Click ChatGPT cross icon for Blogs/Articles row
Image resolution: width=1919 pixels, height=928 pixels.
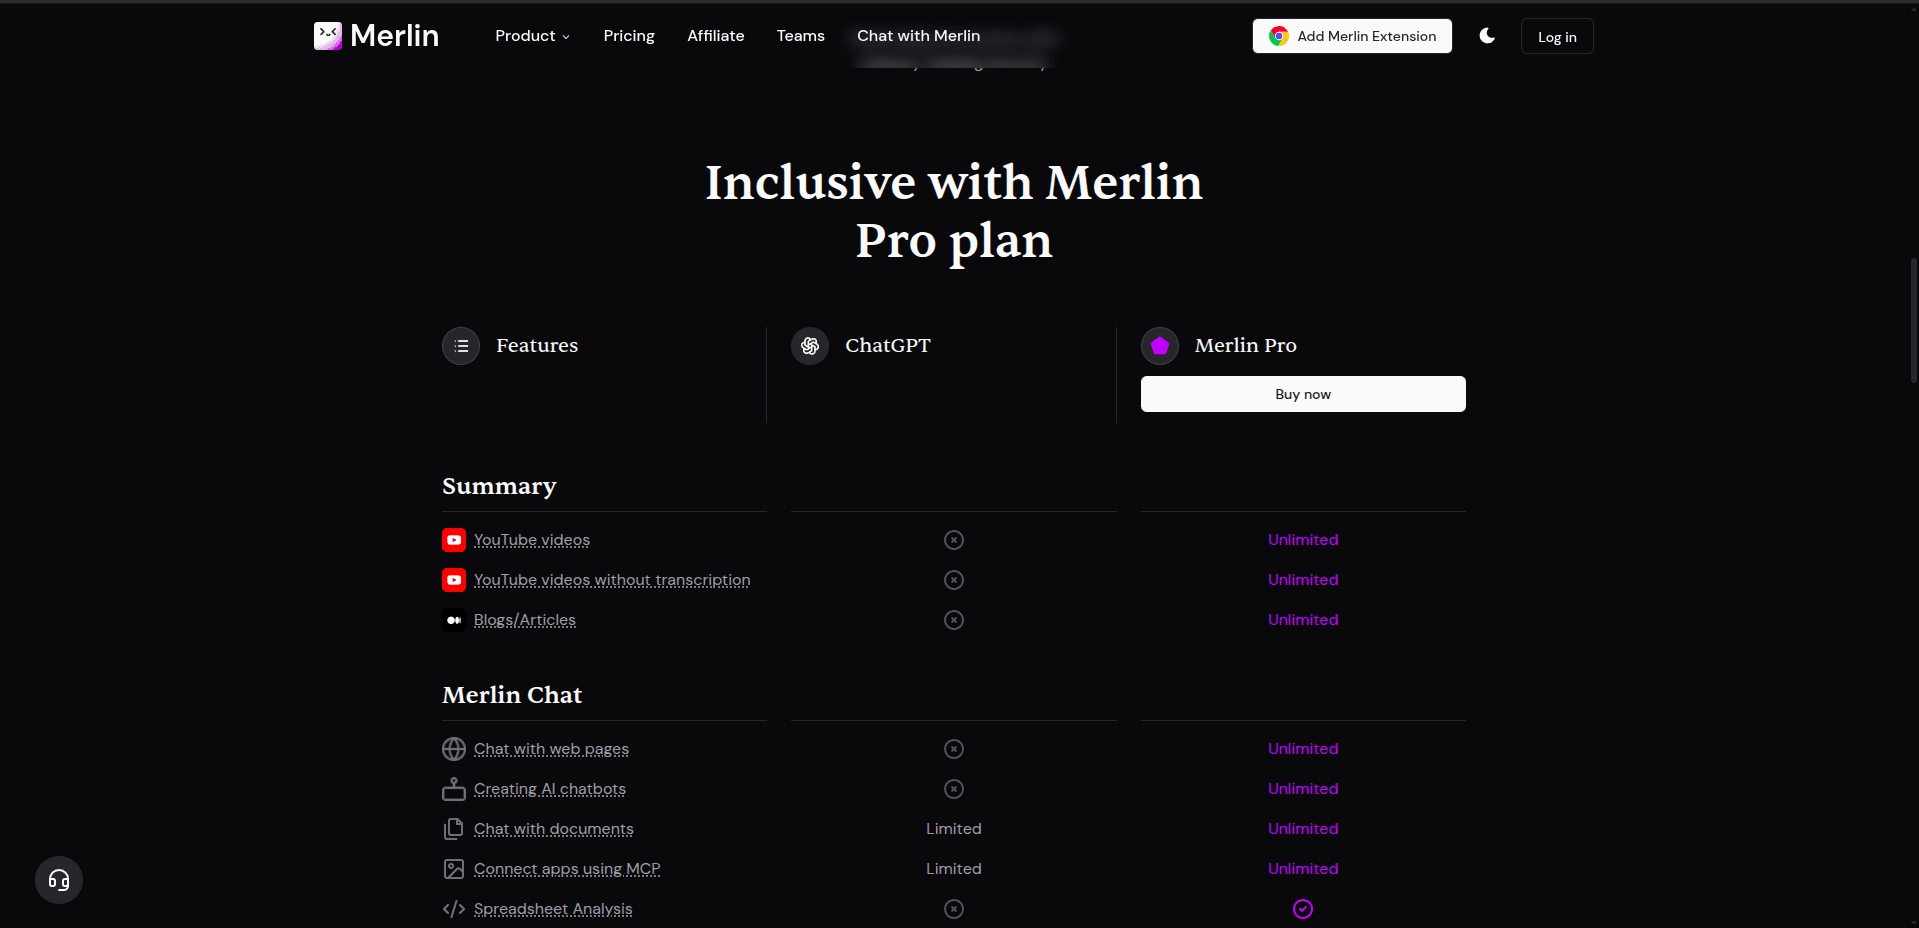pos(954,620)
